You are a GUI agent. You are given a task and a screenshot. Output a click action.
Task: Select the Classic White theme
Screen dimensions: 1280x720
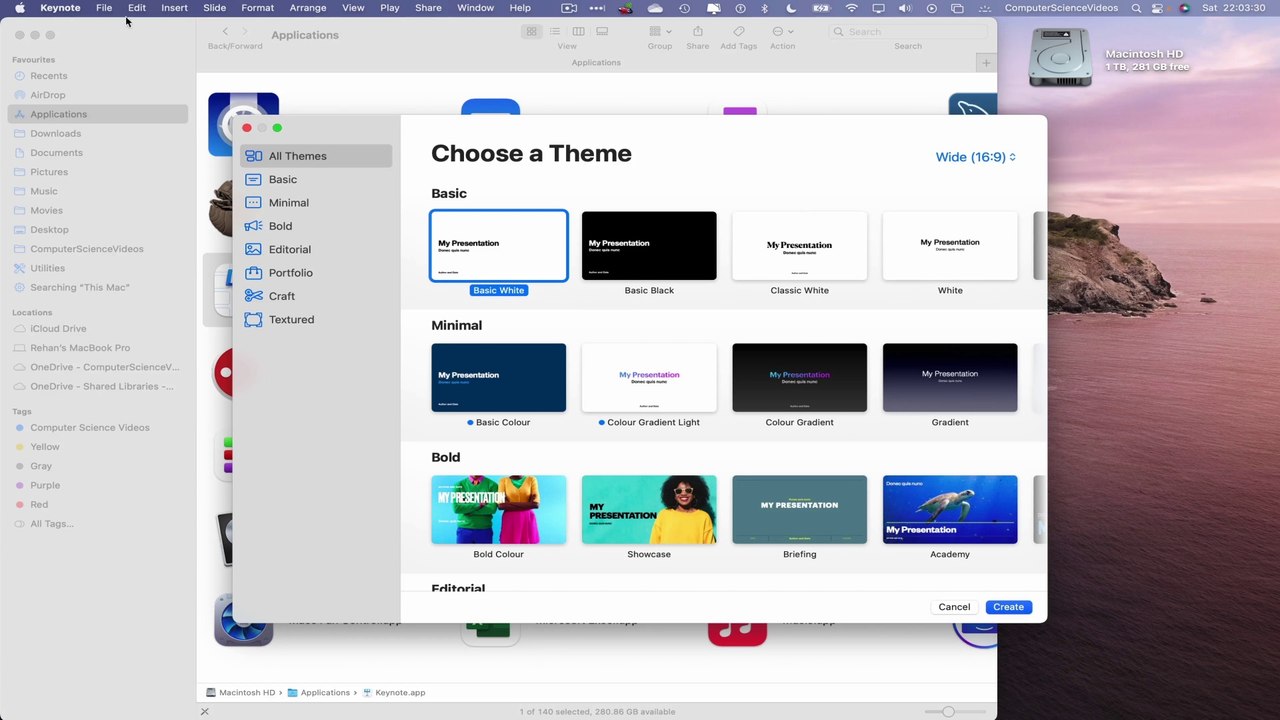(x=799, y=246)
